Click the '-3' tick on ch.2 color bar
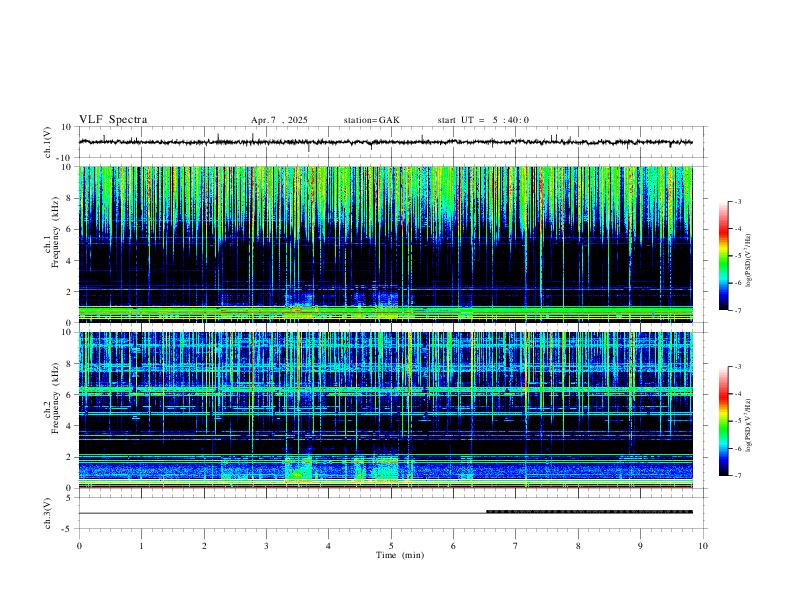Image resolution: width=792 pixels, height=612 pixels. (737, 367)
